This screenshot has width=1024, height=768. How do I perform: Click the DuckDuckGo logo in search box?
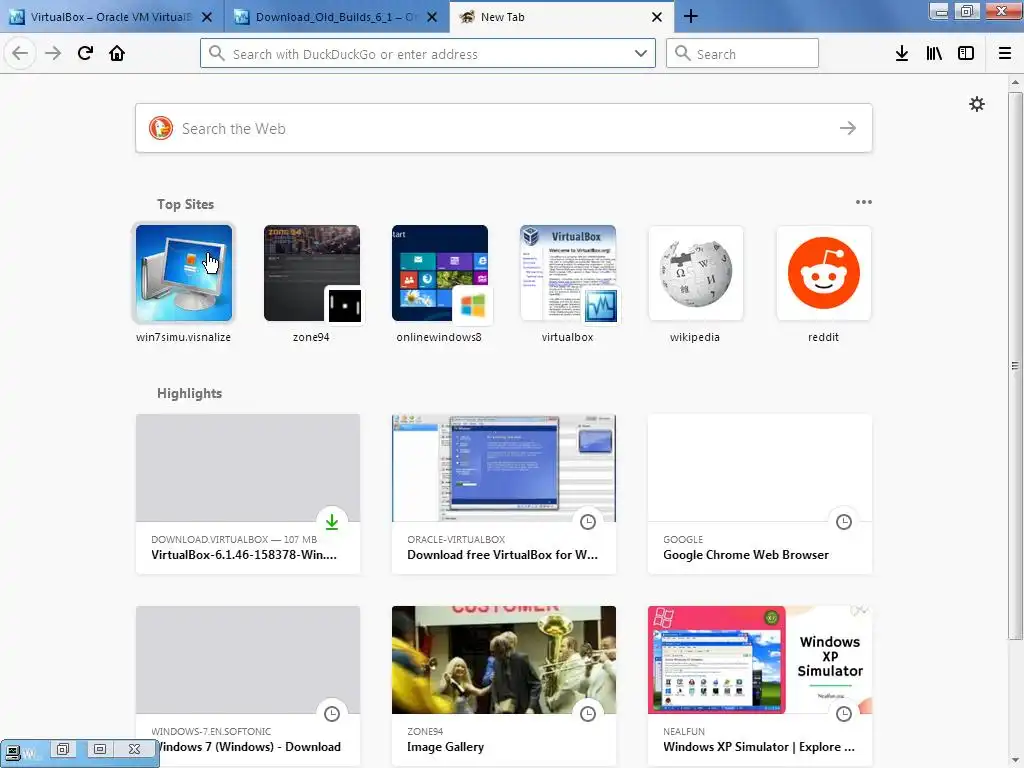(x=161, y=128)
